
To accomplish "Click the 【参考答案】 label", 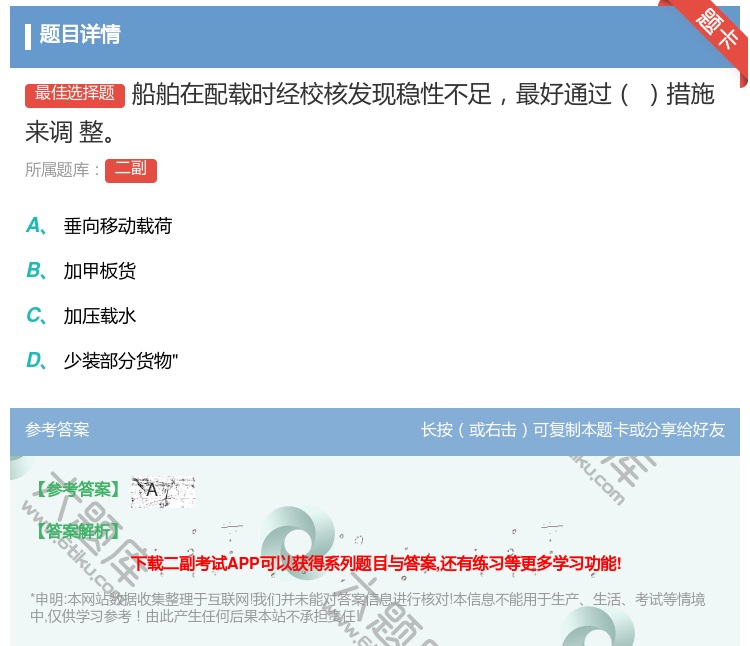I will click(x=78, y=490).
